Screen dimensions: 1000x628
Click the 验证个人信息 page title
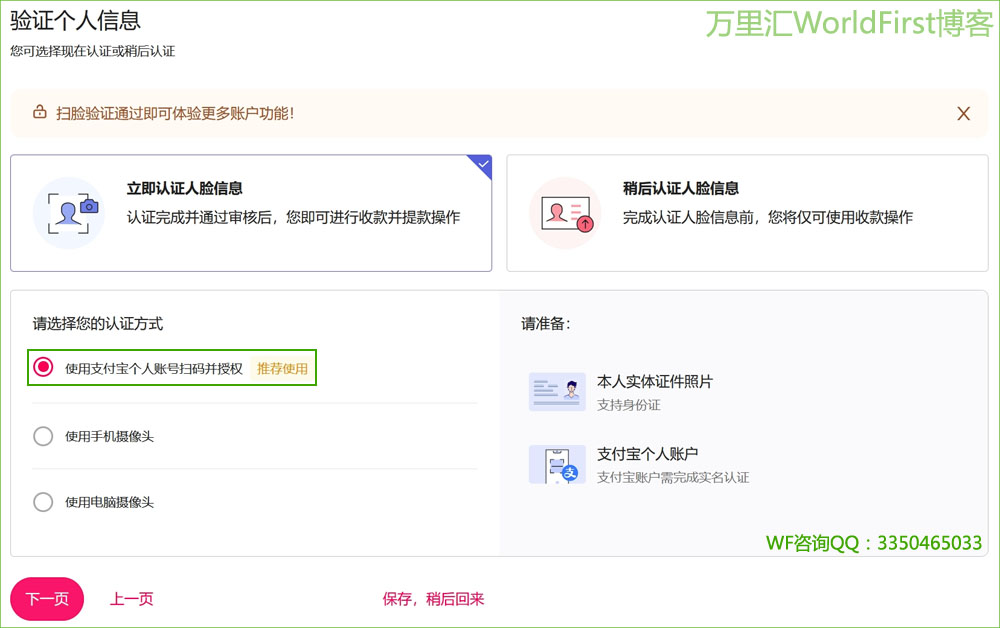click(75, 20)
